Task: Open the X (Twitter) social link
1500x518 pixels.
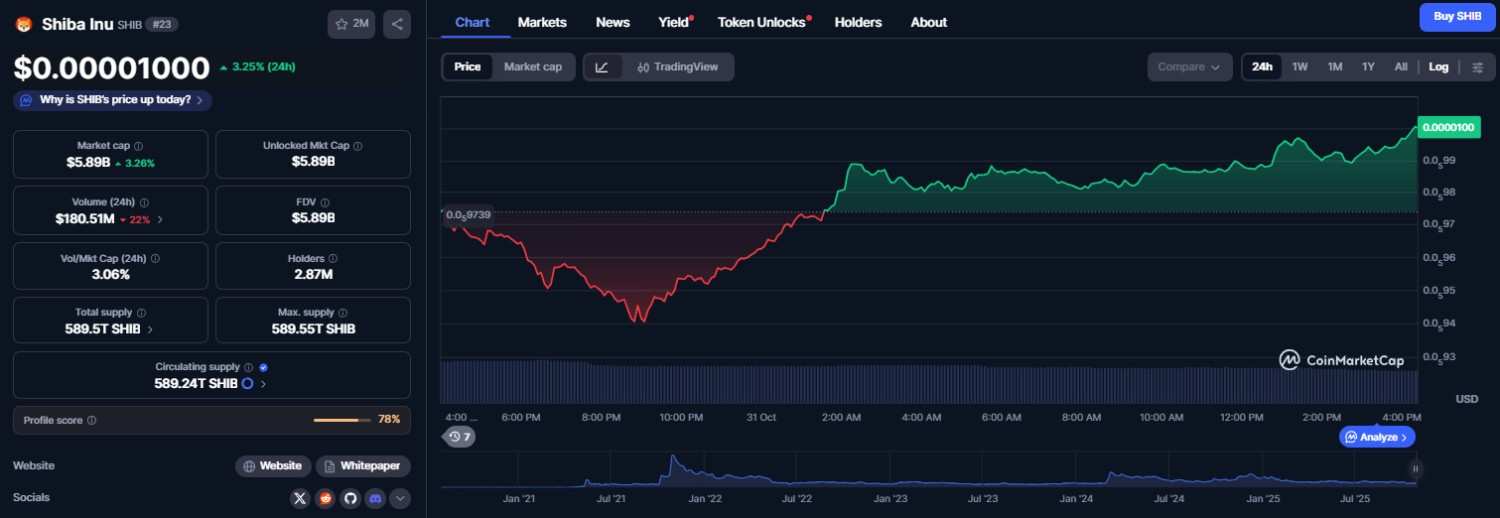Action: 300,497
